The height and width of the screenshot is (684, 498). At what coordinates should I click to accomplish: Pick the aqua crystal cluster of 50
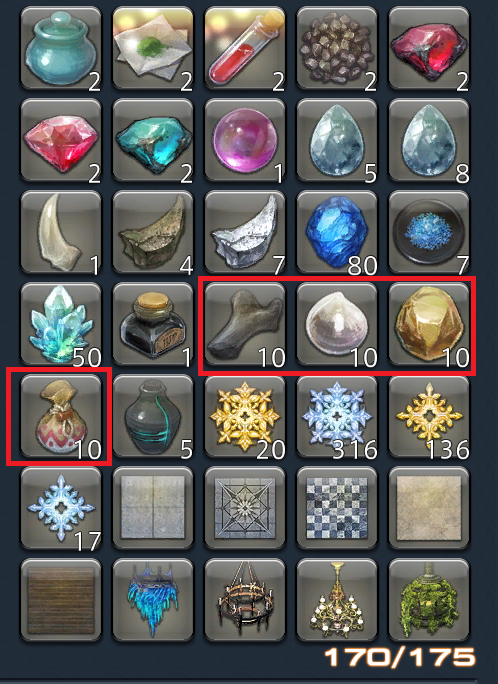(x=61, y=324)
